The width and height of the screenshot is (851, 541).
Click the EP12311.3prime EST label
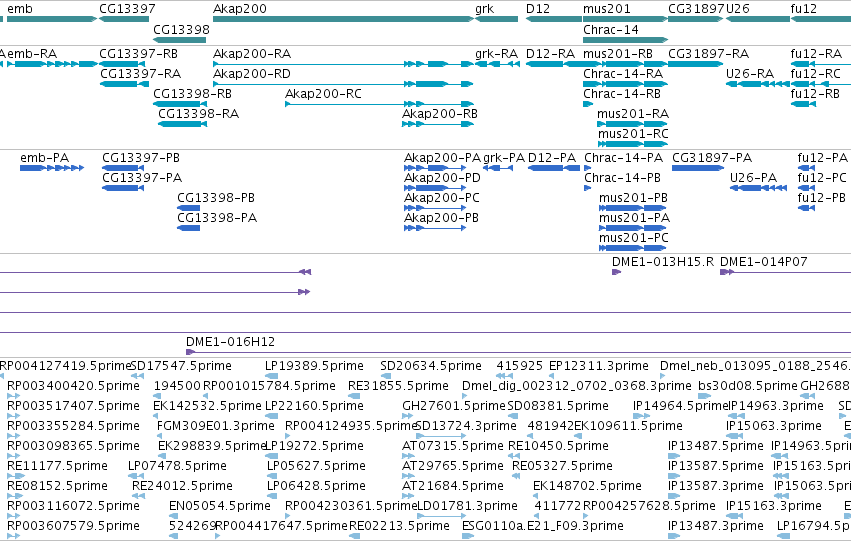coord(599,366)
